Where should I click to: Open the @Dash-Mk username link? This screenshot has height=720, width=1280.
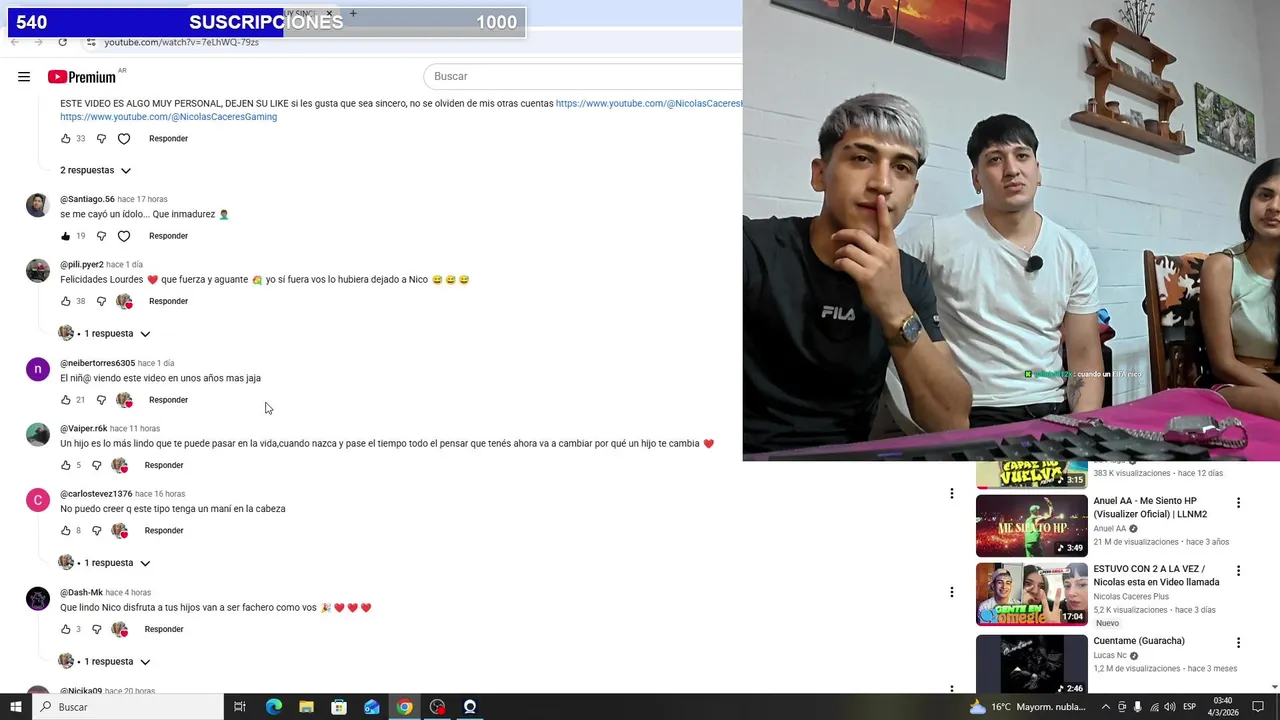click(81, 593)
